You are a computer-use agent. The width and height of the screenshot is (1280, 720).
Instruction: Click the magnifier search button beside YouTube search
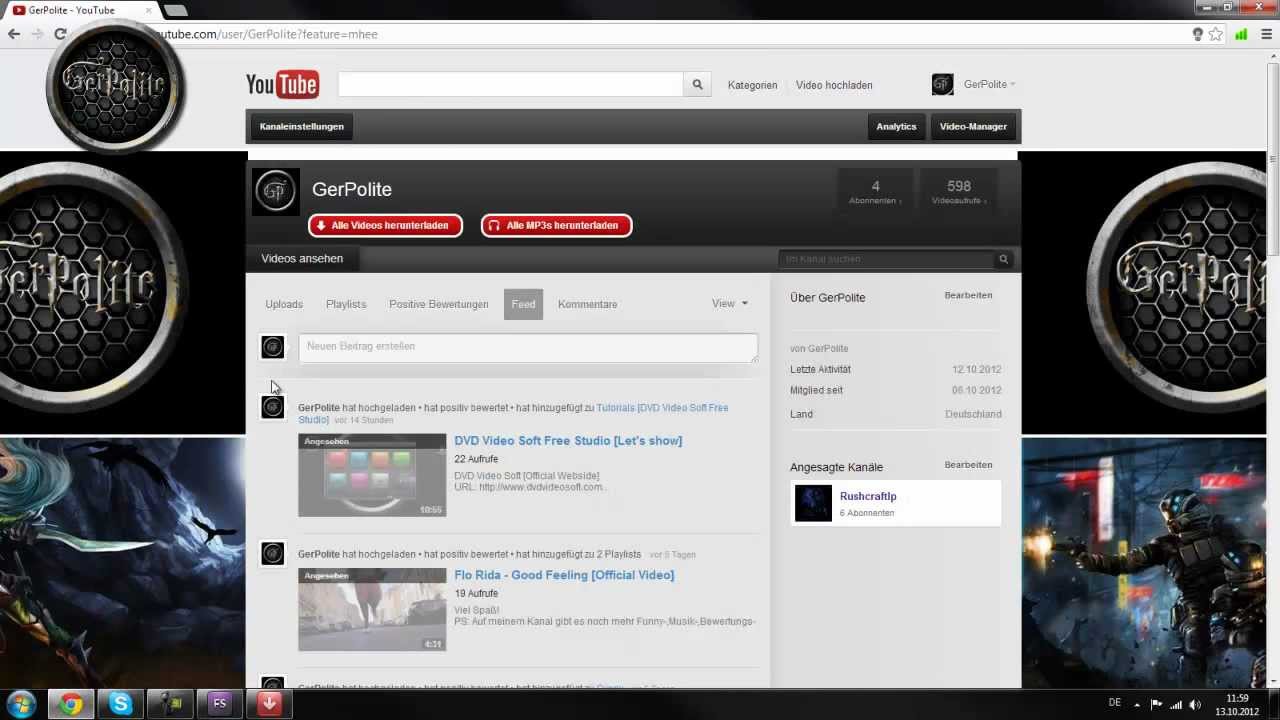tap(698, 85)
